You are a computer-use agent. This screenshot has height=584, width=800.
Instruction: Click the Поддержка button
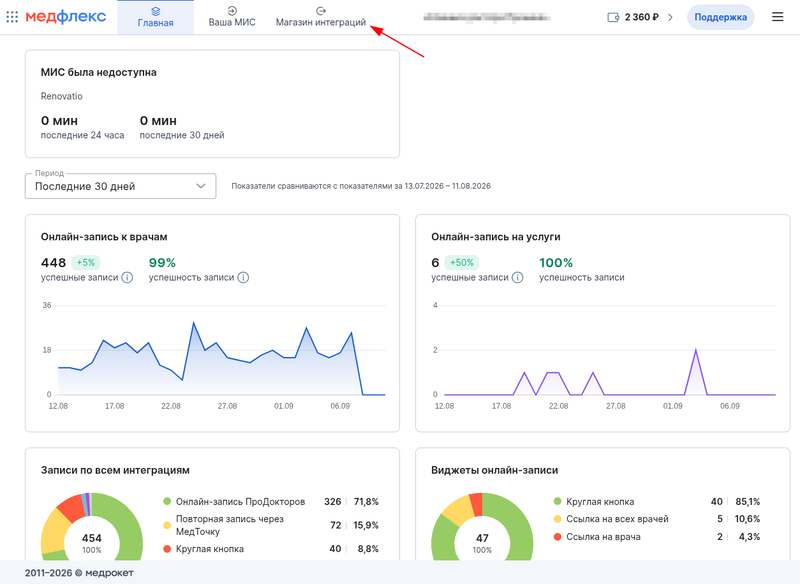pyautogui.click(x=720, y=17)
